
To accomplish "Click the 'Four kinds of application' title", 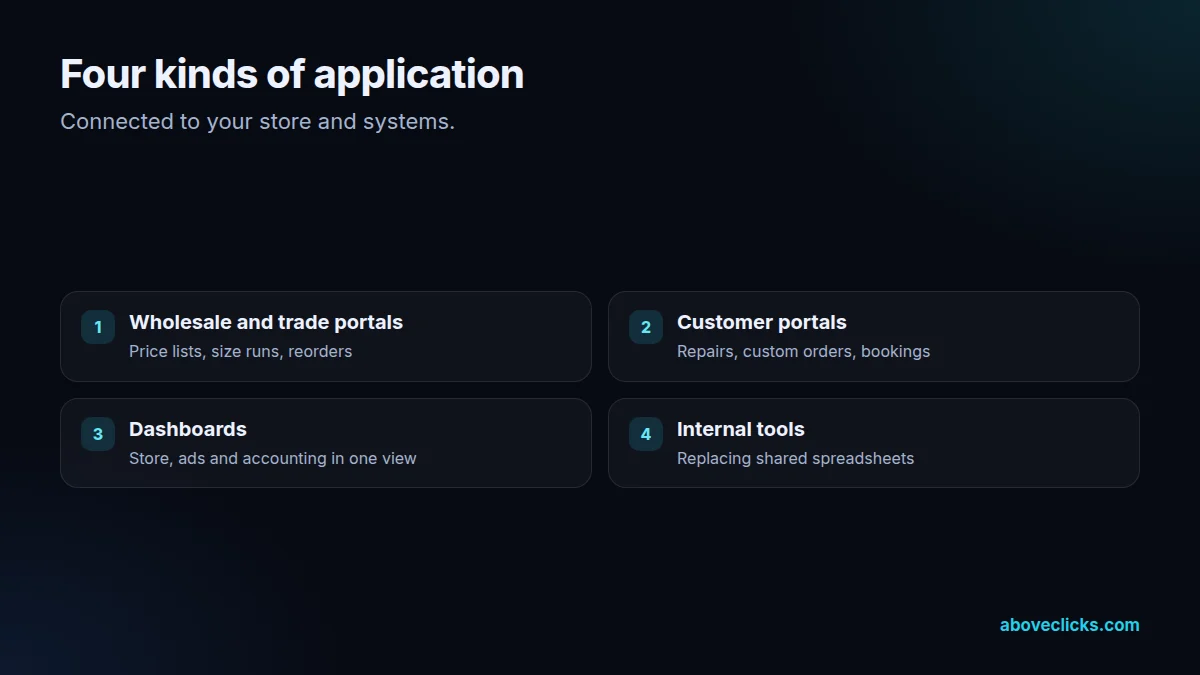I will [x=292, y=74].
